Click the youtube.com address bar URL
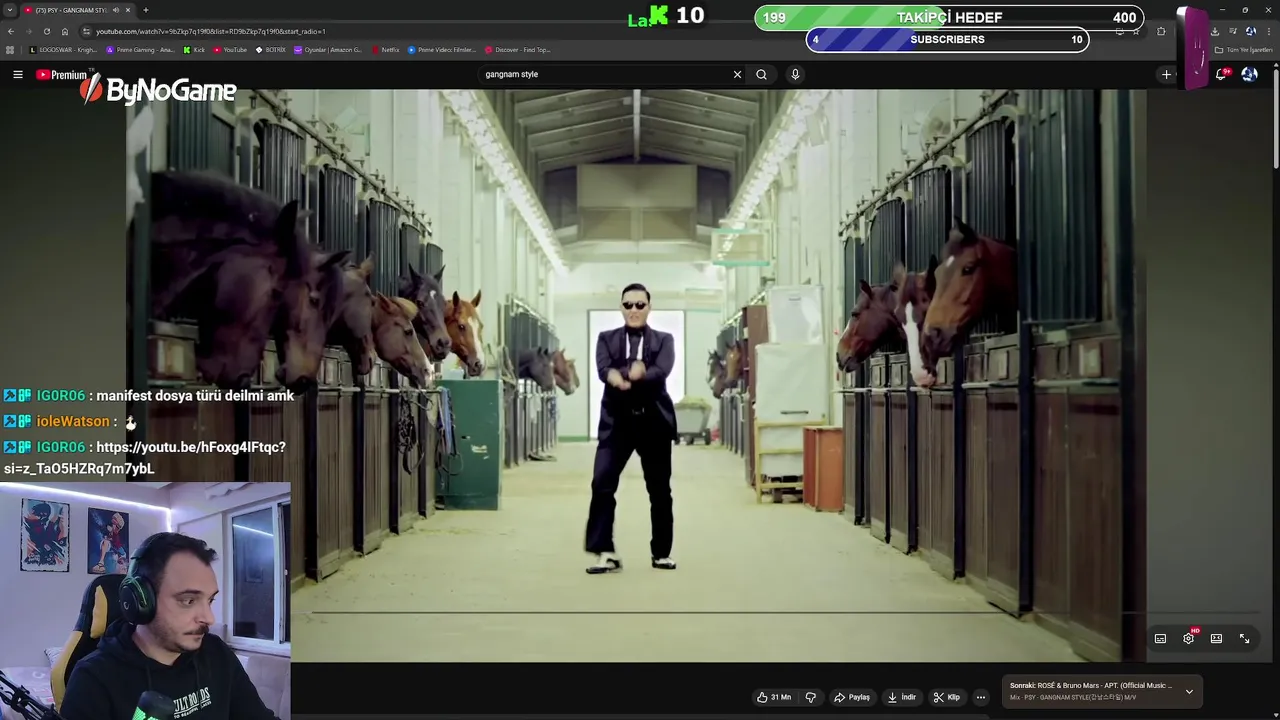The image size is (1280, 720). coord(211,31)
